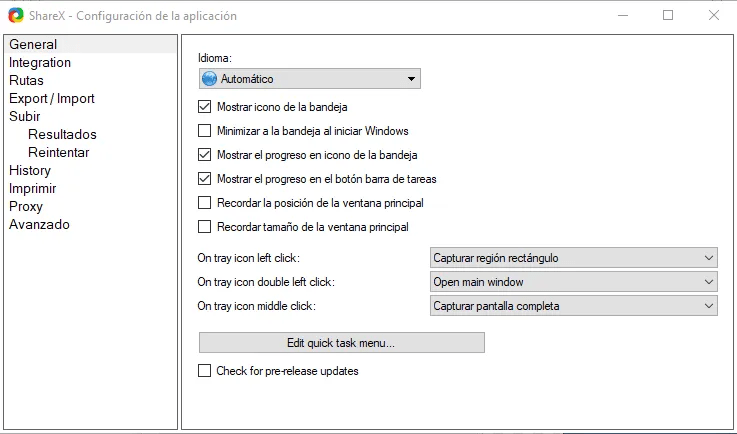
Task: Click the ShareX logo in title bar
Action: click(14, 15)
